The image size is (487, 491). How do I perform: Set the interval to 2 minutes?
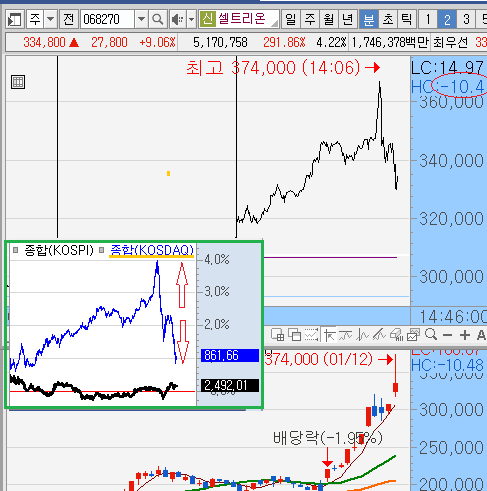click(x=447, y=20)
